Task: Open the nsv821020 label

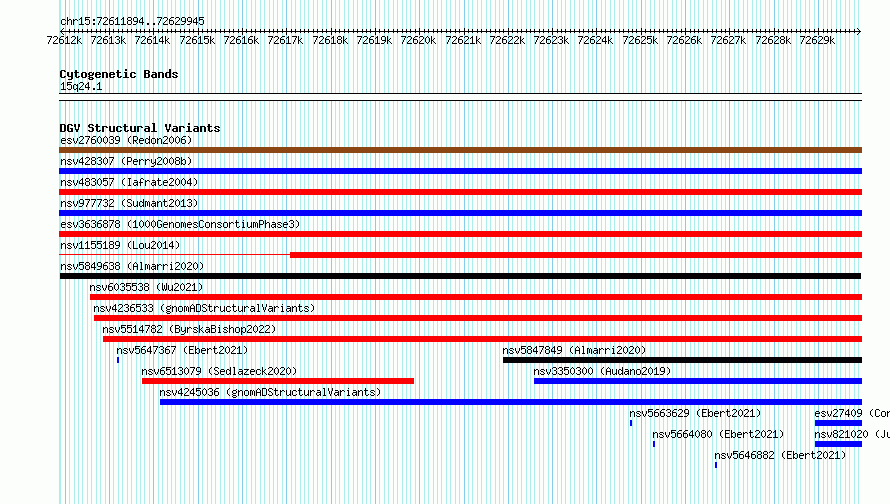Action: click(x=852, y=434)
